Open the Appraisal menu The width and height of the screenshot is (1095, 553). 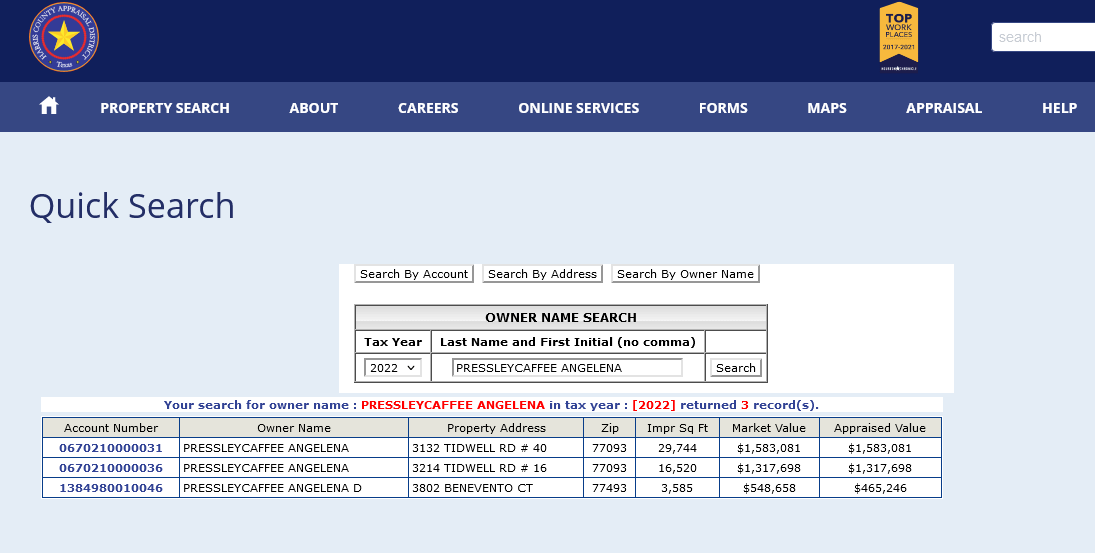(943, 108)
